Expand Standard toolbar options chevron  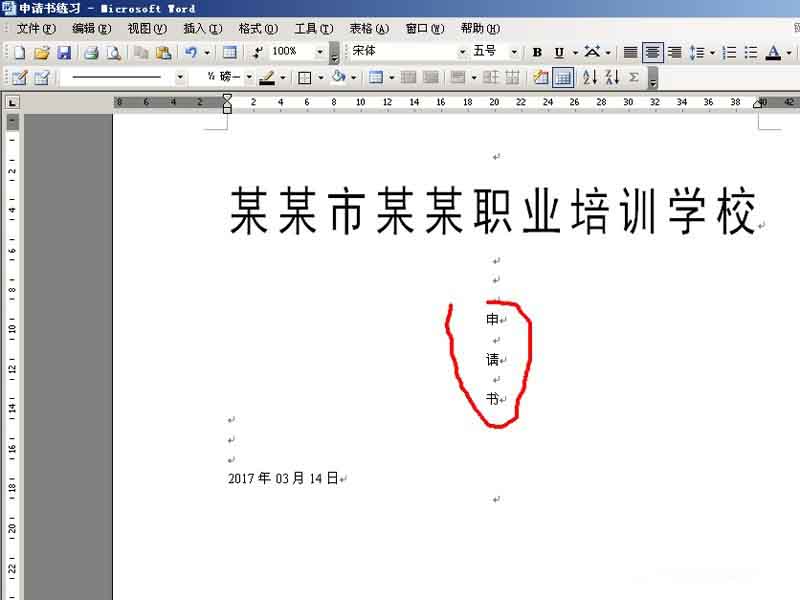(x=334, y=53)
